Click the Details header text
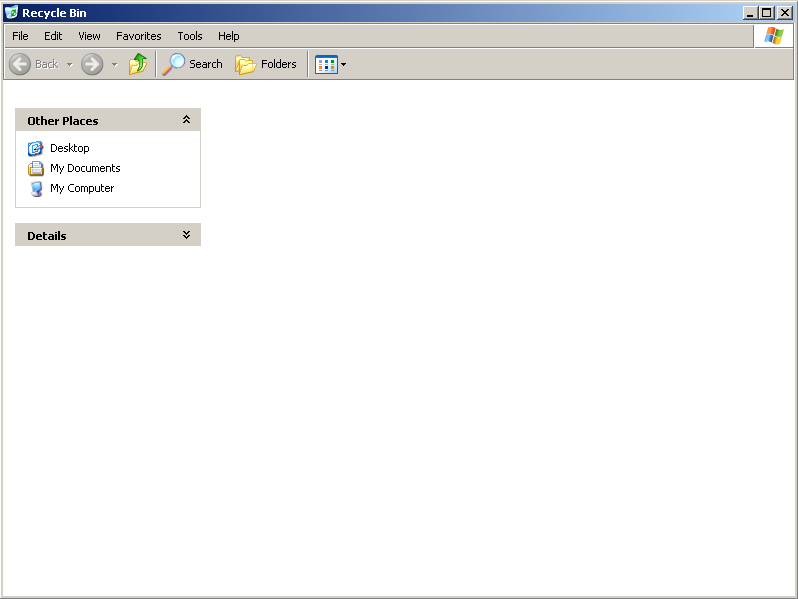 click(x=47, y=236)
